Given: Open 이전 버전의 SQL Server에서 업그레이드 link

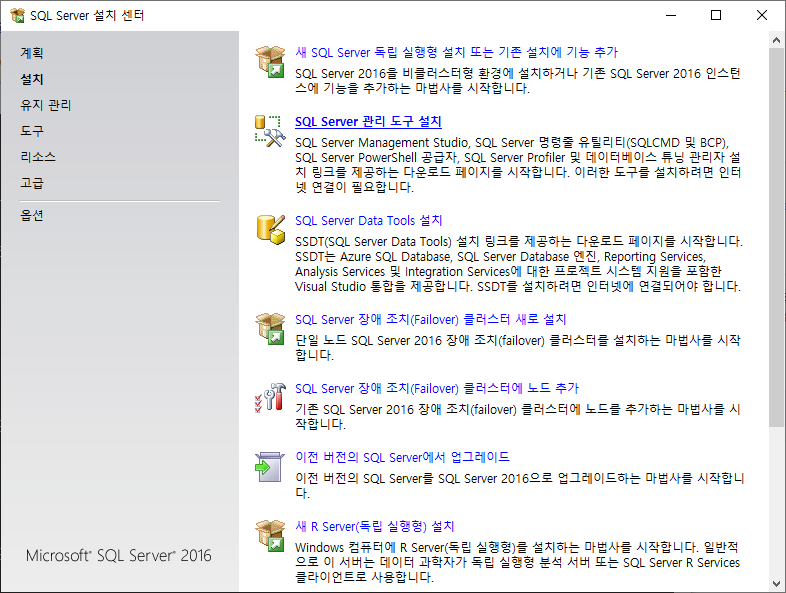Looking at the screenshot, I should click(402, 457).
